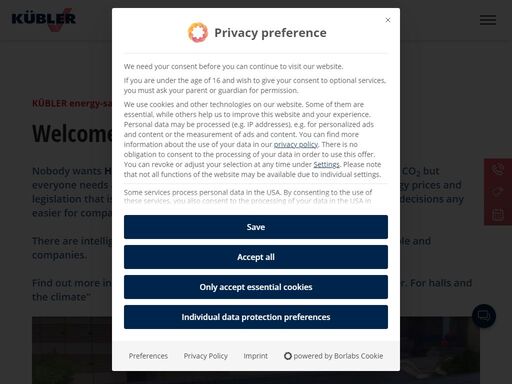Open the hamburger navigation menu

point(488,20)
